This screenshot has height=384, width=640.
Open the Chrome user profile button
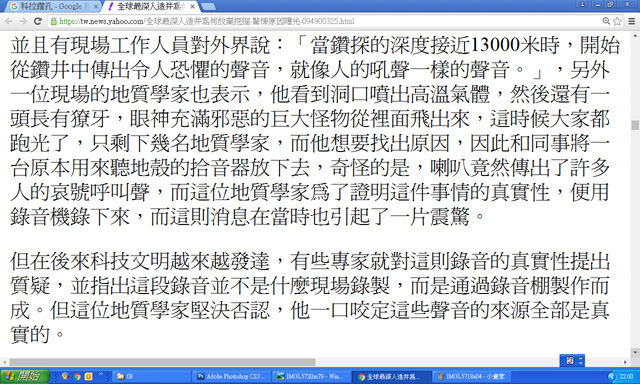[x=582, y=4]
